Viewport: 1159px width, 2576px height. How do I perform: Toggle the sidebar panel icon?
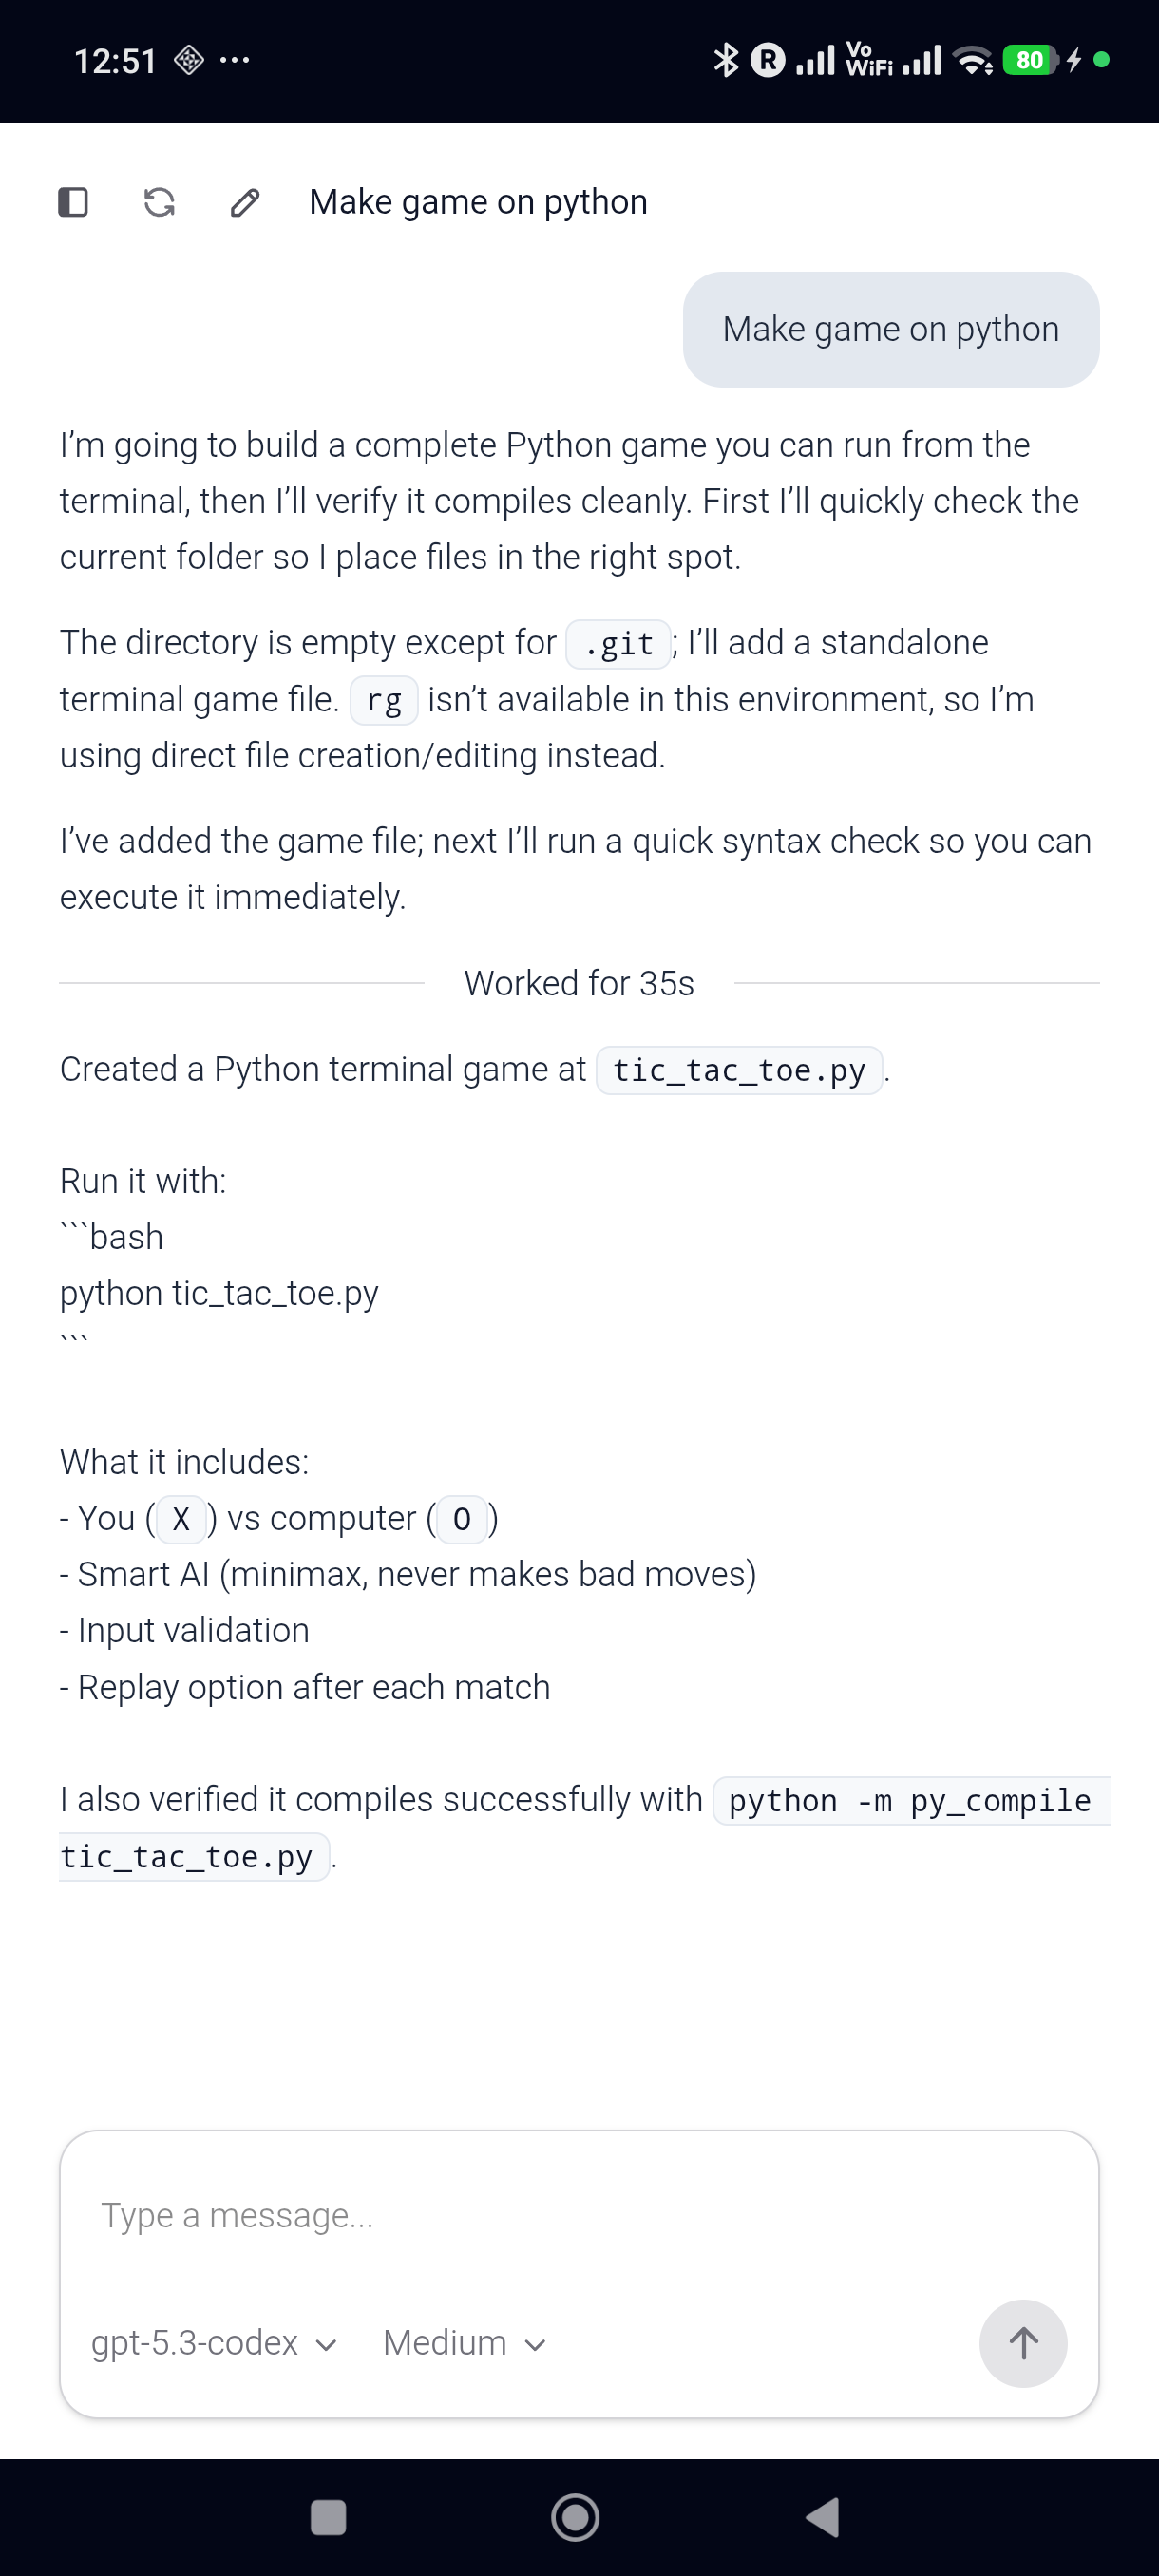tap(71, 202)
